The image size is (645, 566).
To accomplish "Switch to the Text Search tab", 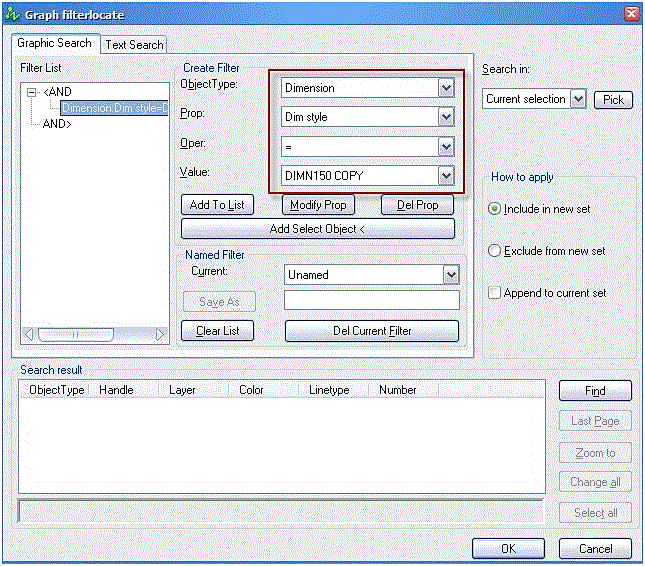I will coord(134,44).
